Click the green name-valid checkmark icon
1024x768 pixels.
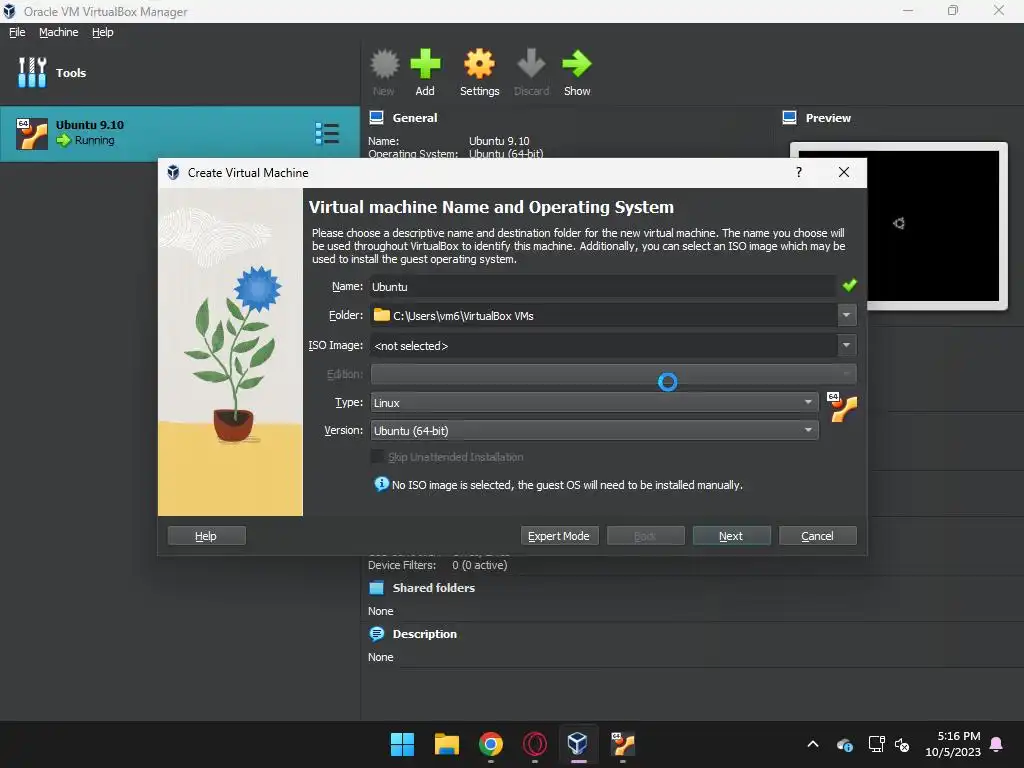point(849,285)
